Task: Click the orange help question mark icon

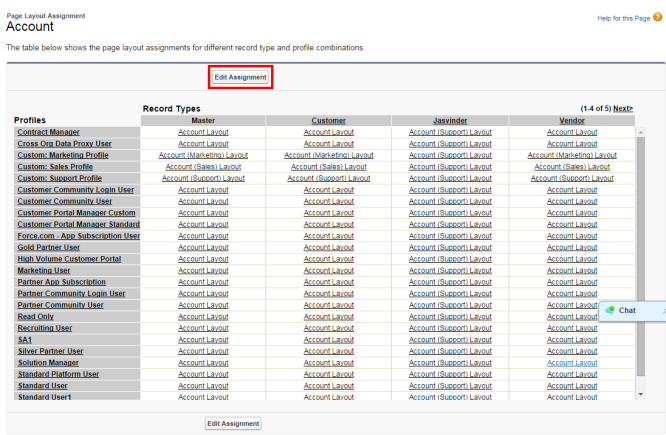Action: pos(657,18)
